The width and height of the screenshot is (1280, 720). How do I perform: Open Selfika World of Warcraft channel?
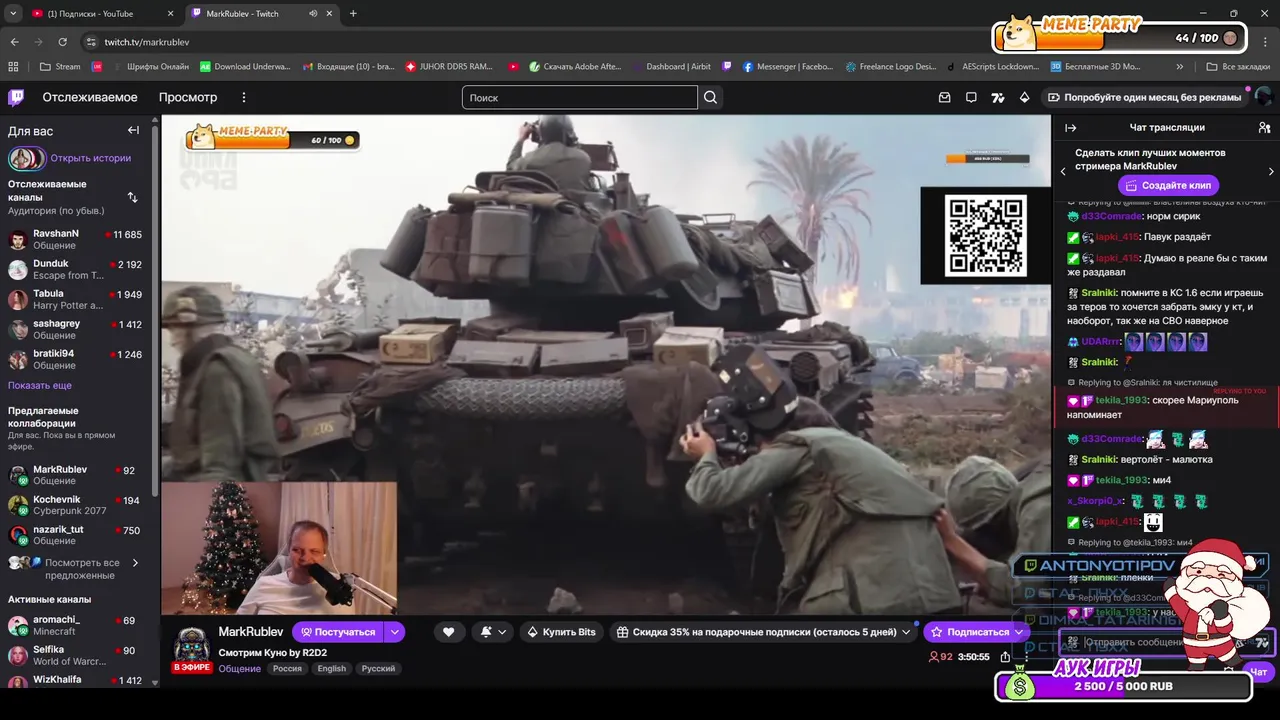pos(75,655)
